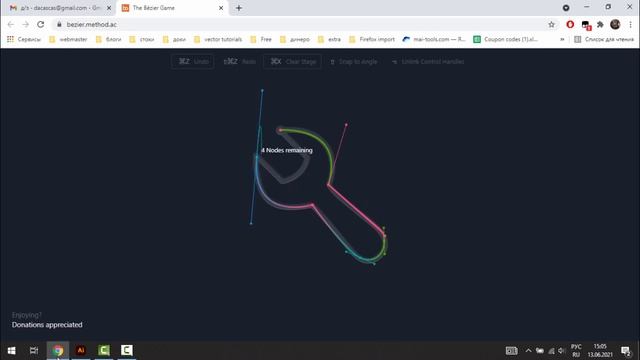The height and width of the screenshot is (360, 640).
Task: Open the clock showing 15:05
Action: pyautogui.click(x=600, y=350)
